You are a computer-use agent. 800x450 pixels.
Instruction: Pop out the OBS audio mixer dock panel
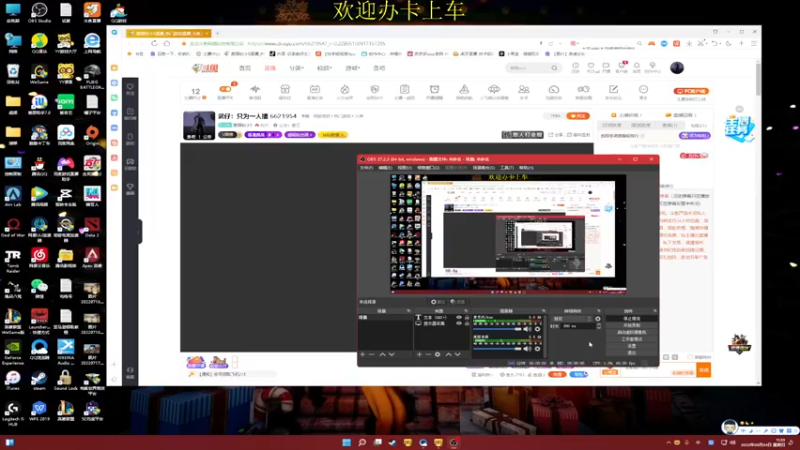[x=543, y=311]
